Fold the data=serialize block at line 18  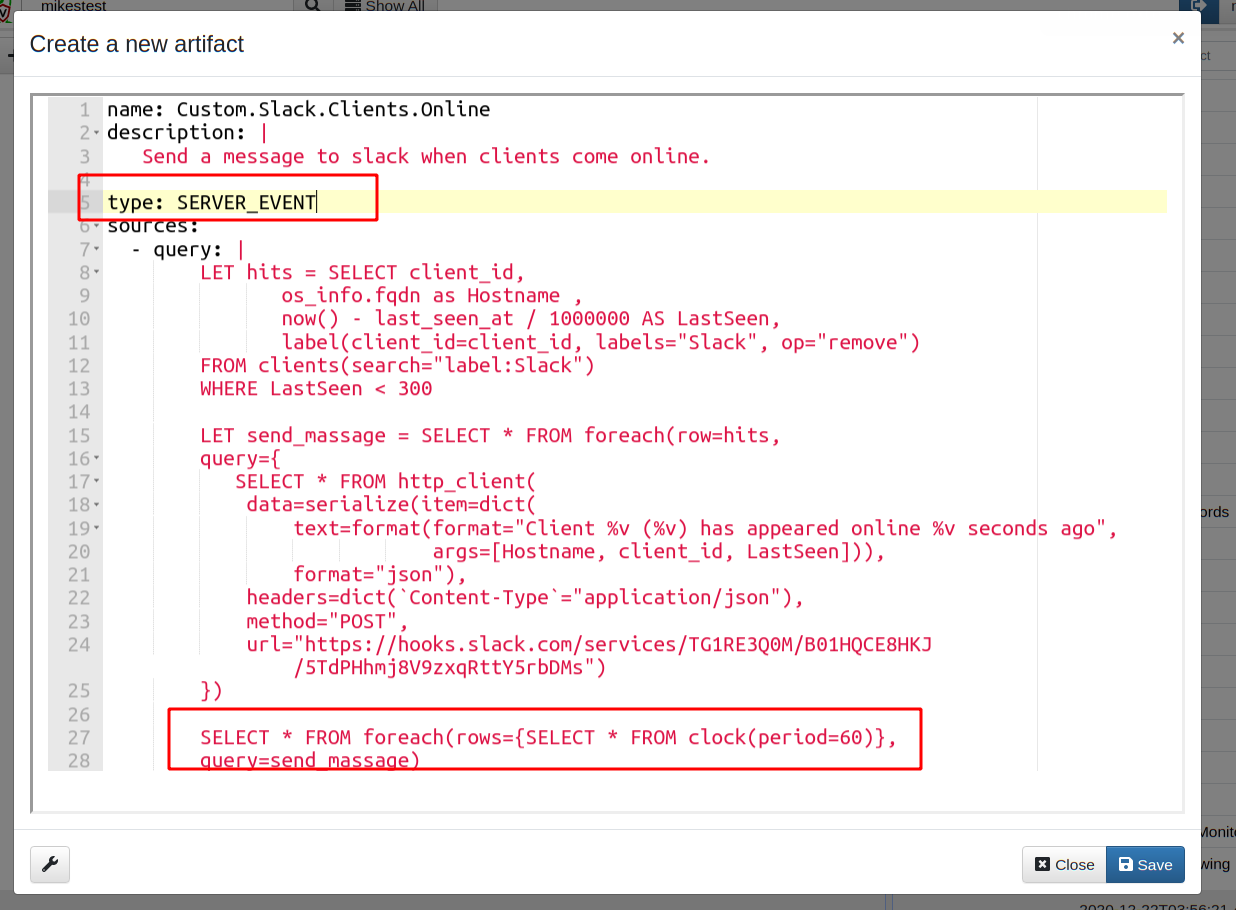click(x=96, y=505)
